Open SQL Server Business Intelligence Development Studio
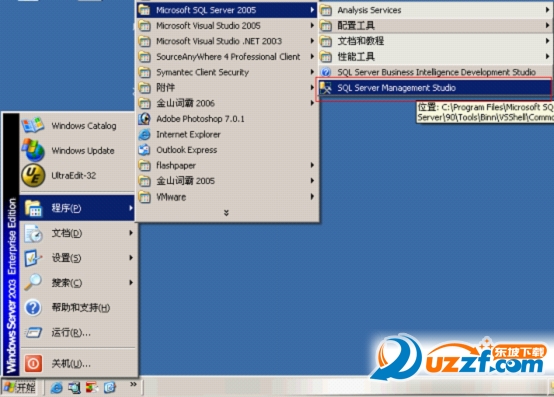The width and height of the screenshot is (554, 397). pyautogui.click(x=435, y=72)
